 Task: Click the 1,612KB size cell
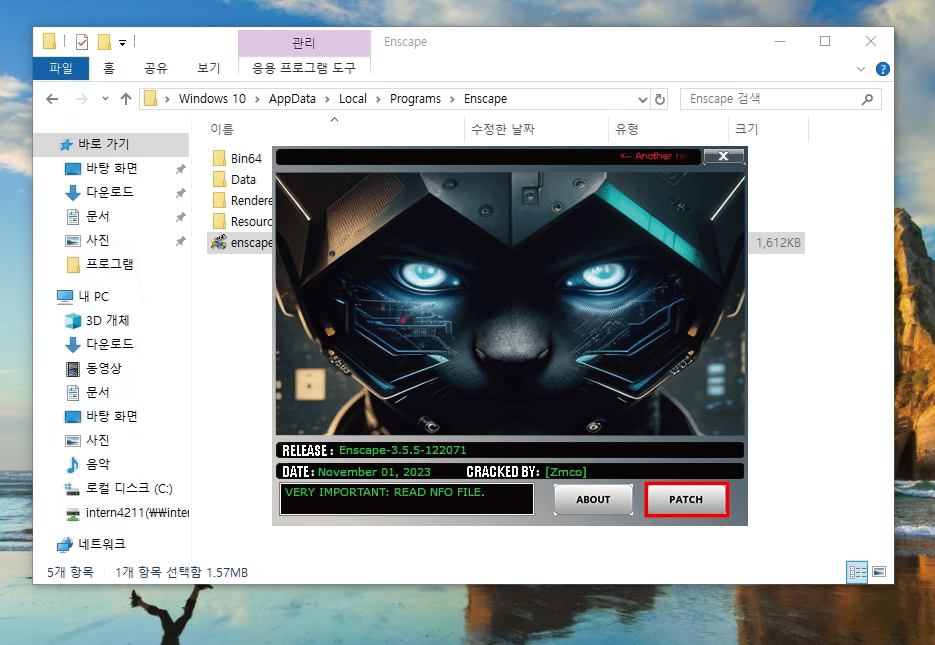click(778, 243)
